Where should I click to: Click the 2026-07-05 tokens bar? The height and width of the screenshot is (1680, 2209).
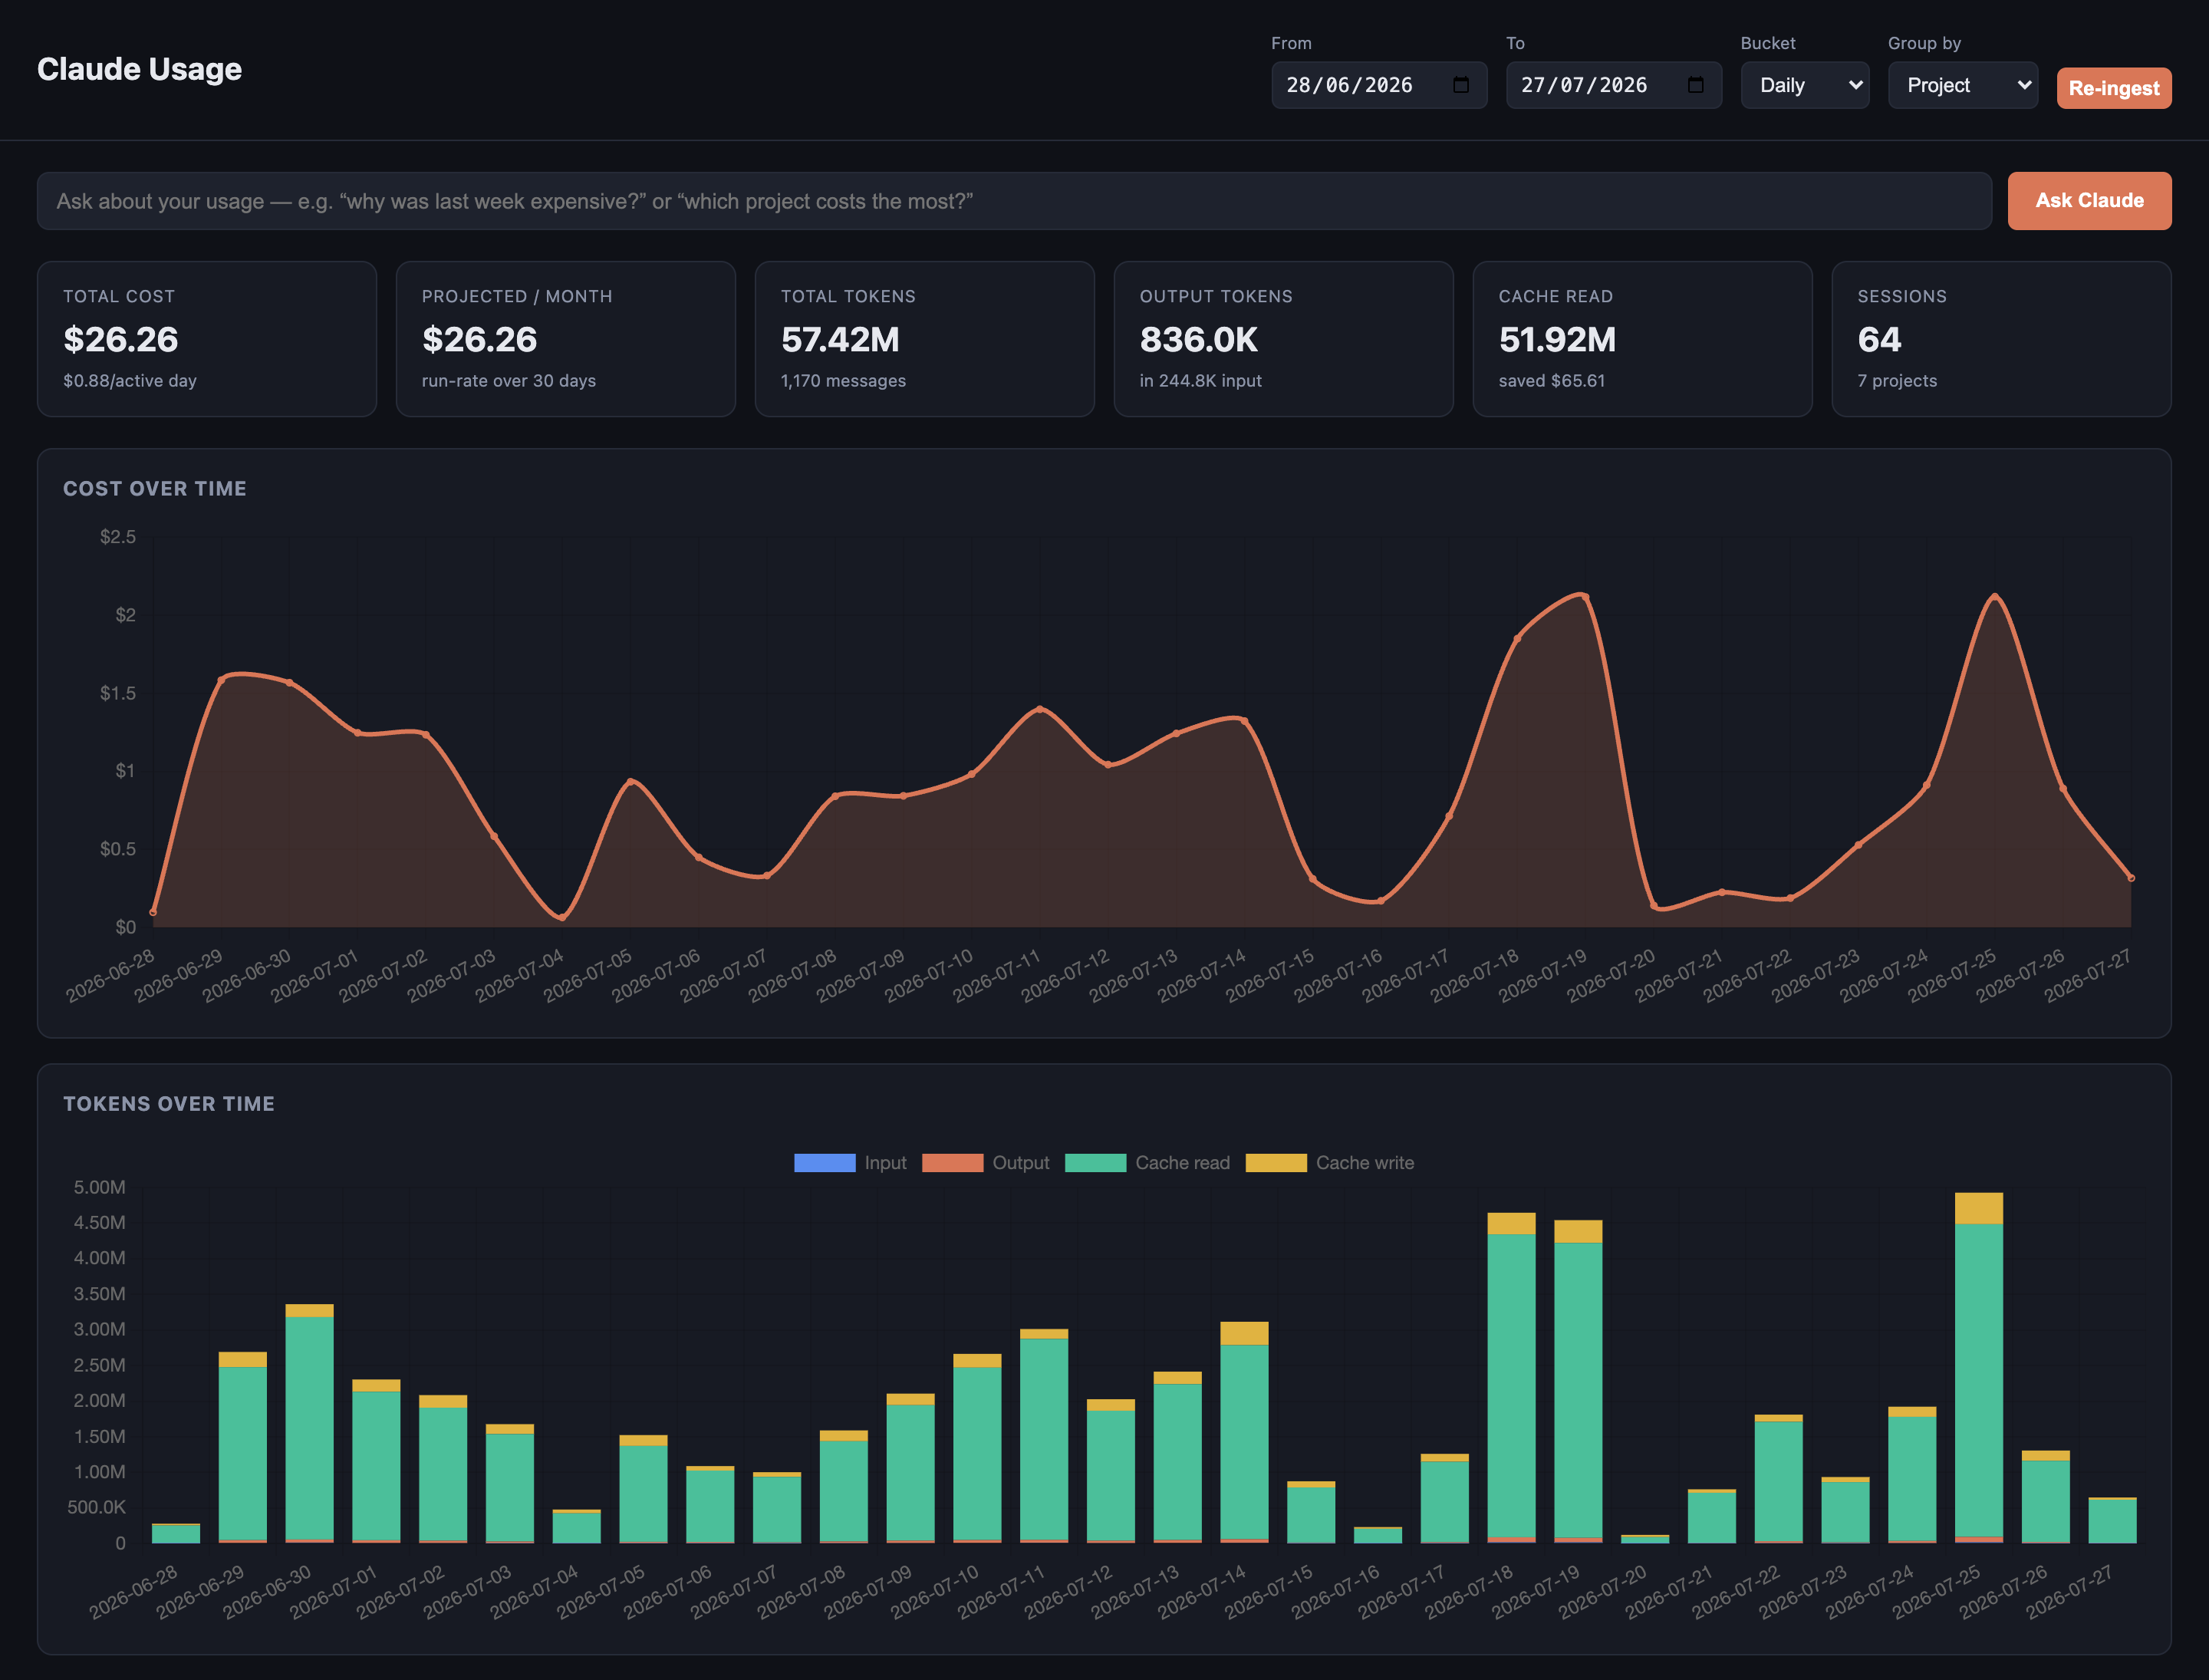(x=643, y=1489)
